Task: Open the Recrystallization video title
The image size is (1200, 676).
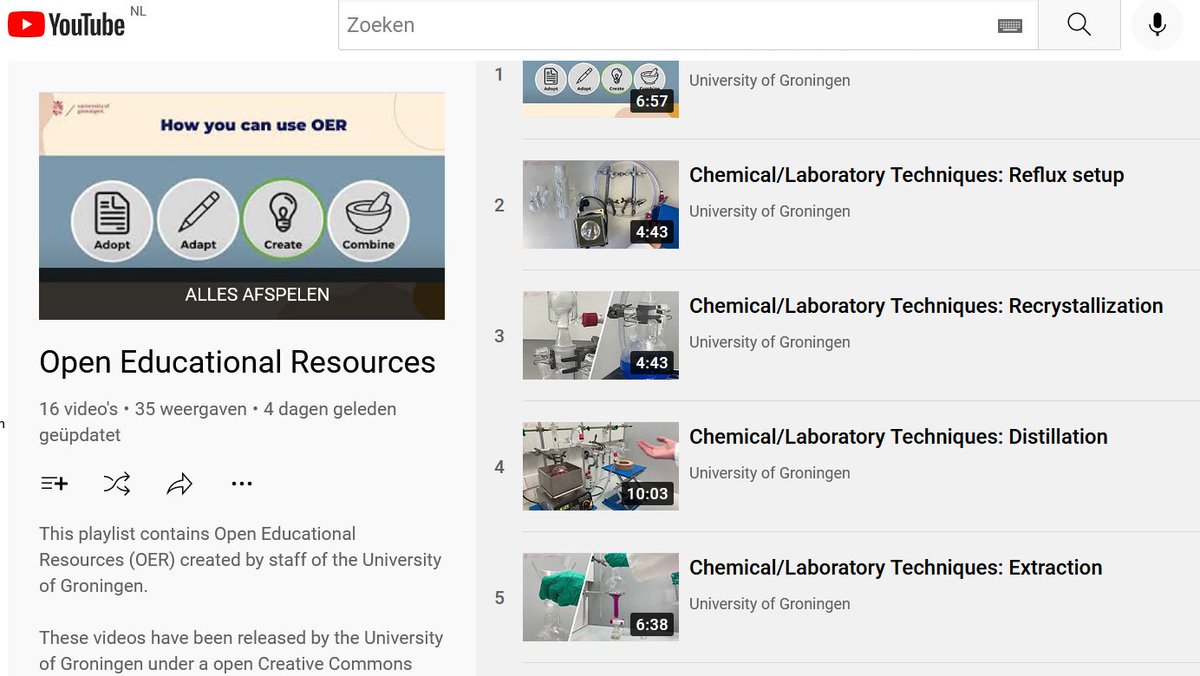Action: (926, 305)
